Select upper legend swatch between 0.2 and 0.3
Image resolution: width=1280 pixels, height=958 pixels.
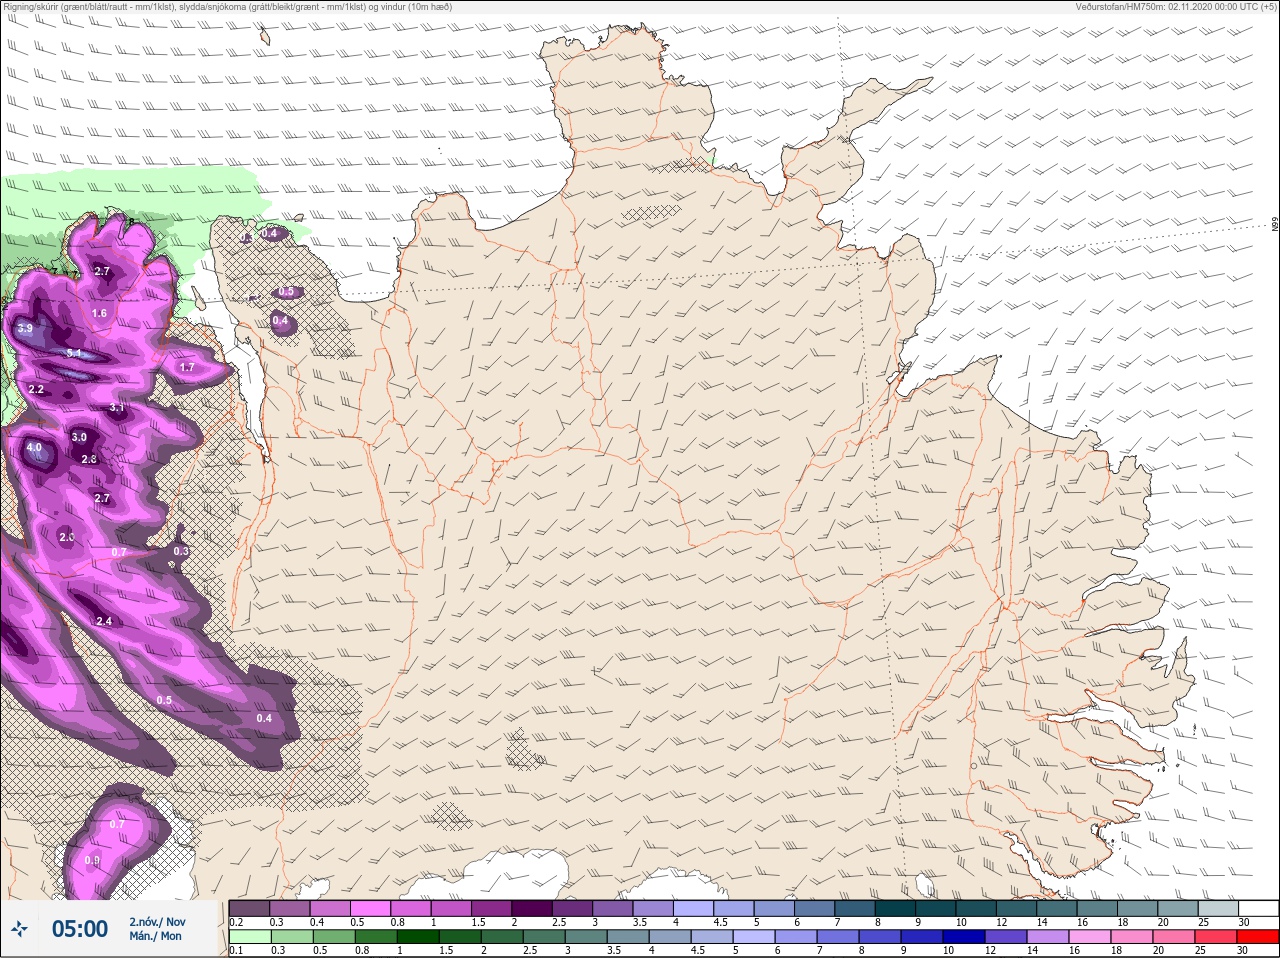[250, 908]
